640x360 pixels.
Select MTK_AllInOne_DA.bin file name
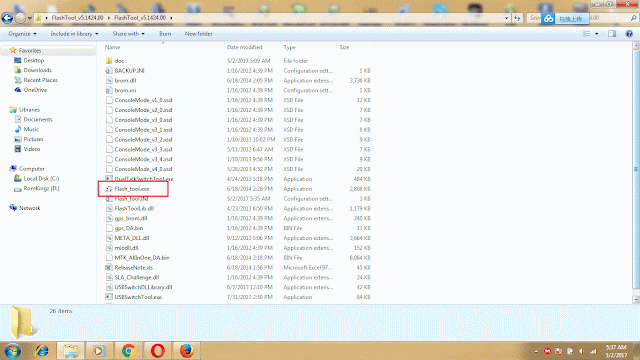(142, 258)
